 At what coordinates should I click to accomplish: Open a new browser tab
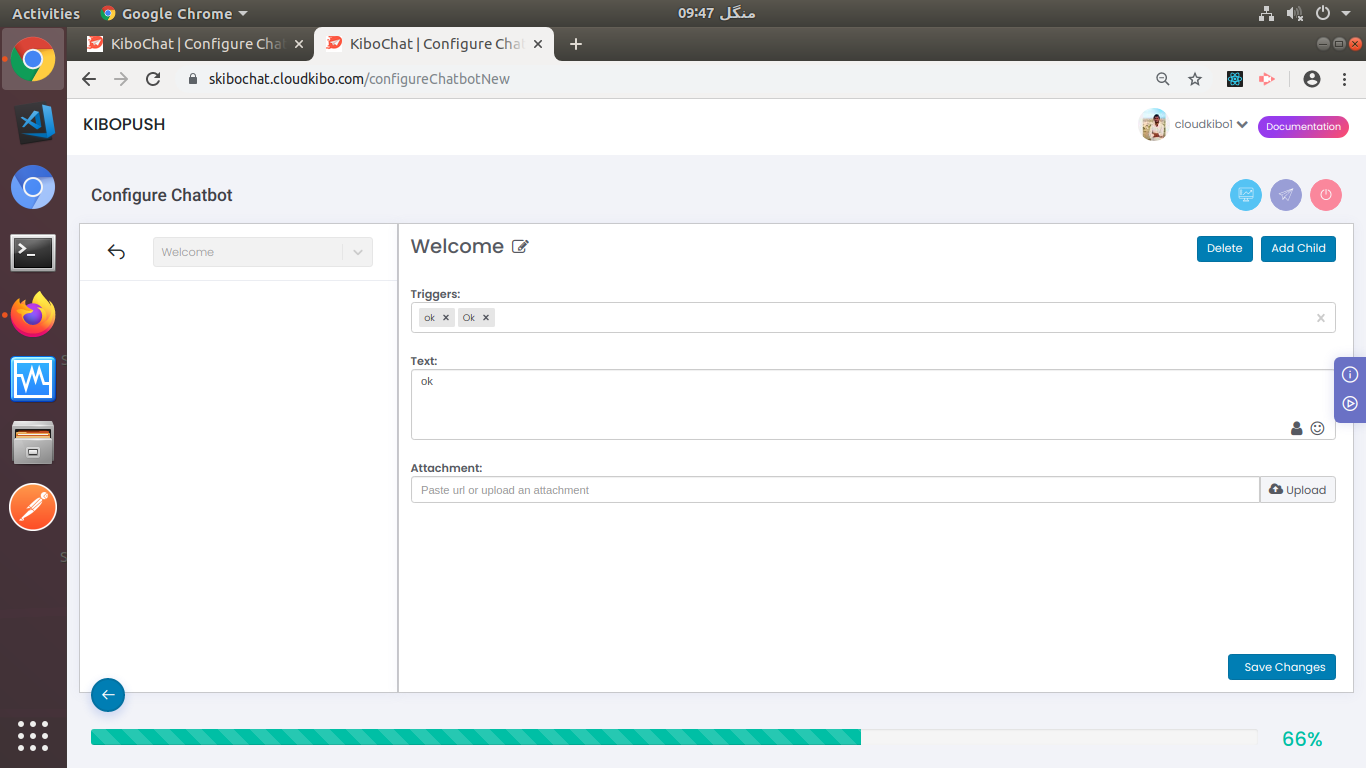pos(575,44)
